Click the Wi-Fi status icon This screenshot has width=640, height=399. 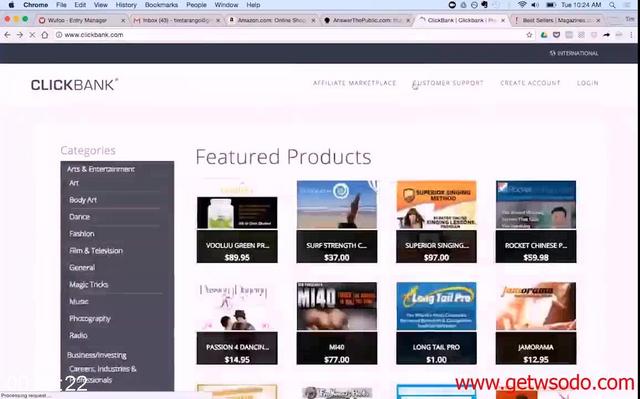(522, 5)
